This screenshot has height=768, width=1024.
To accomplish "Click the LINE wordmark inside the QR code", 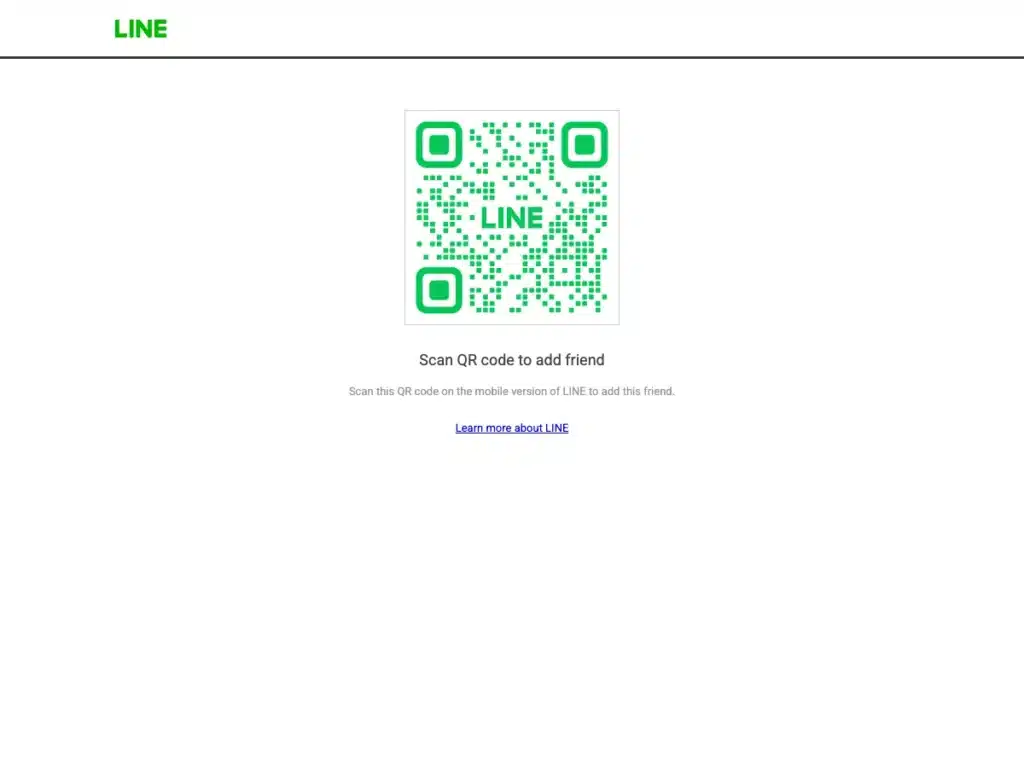I will point(511,217).
